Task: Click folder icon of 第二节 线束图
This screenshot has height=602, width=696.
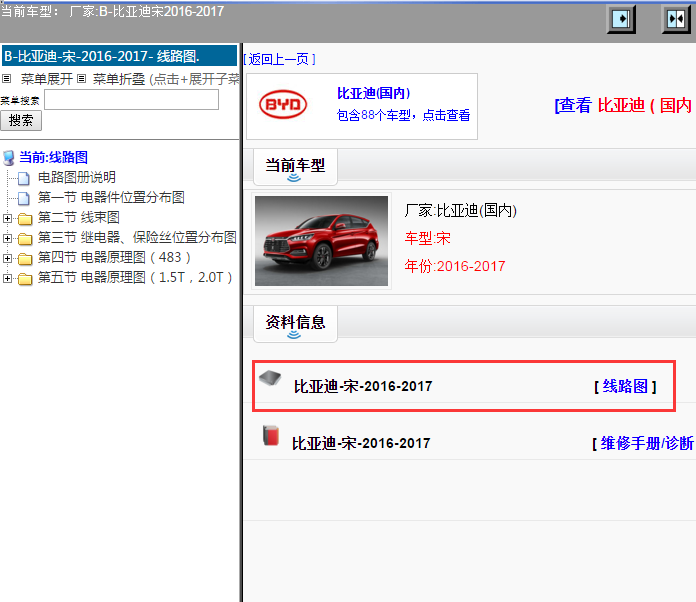Action: 25,218
